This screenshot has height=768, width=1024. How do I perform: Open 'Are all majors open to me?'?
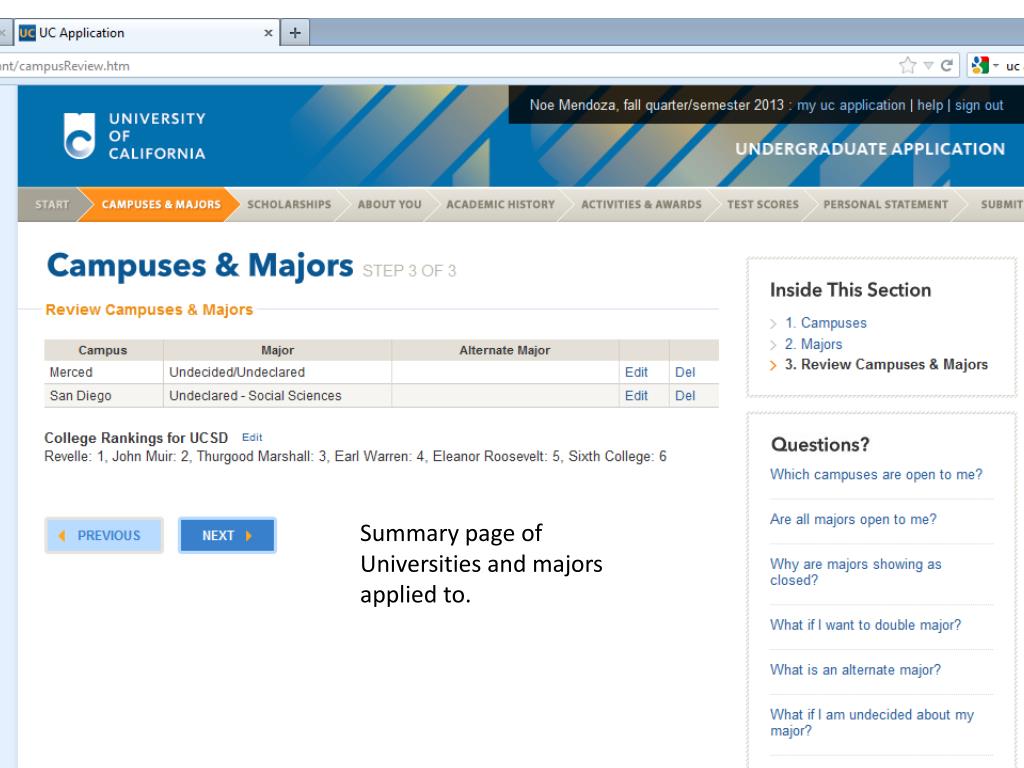point(853,519)
